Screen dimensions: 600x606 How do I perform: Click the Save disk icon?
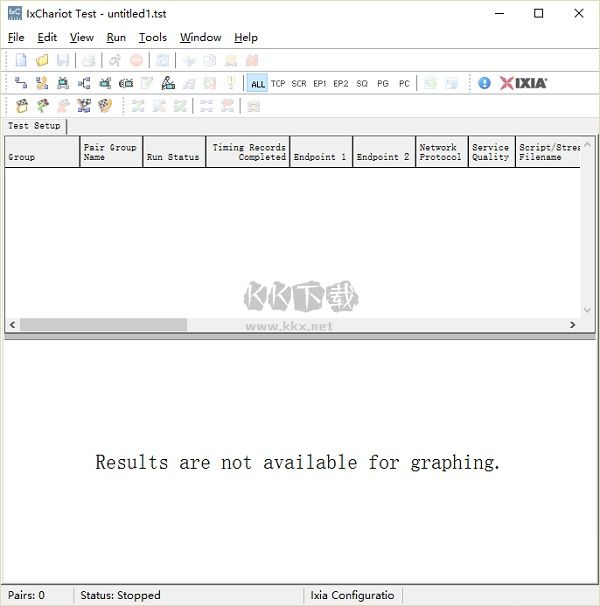(63, 61)
